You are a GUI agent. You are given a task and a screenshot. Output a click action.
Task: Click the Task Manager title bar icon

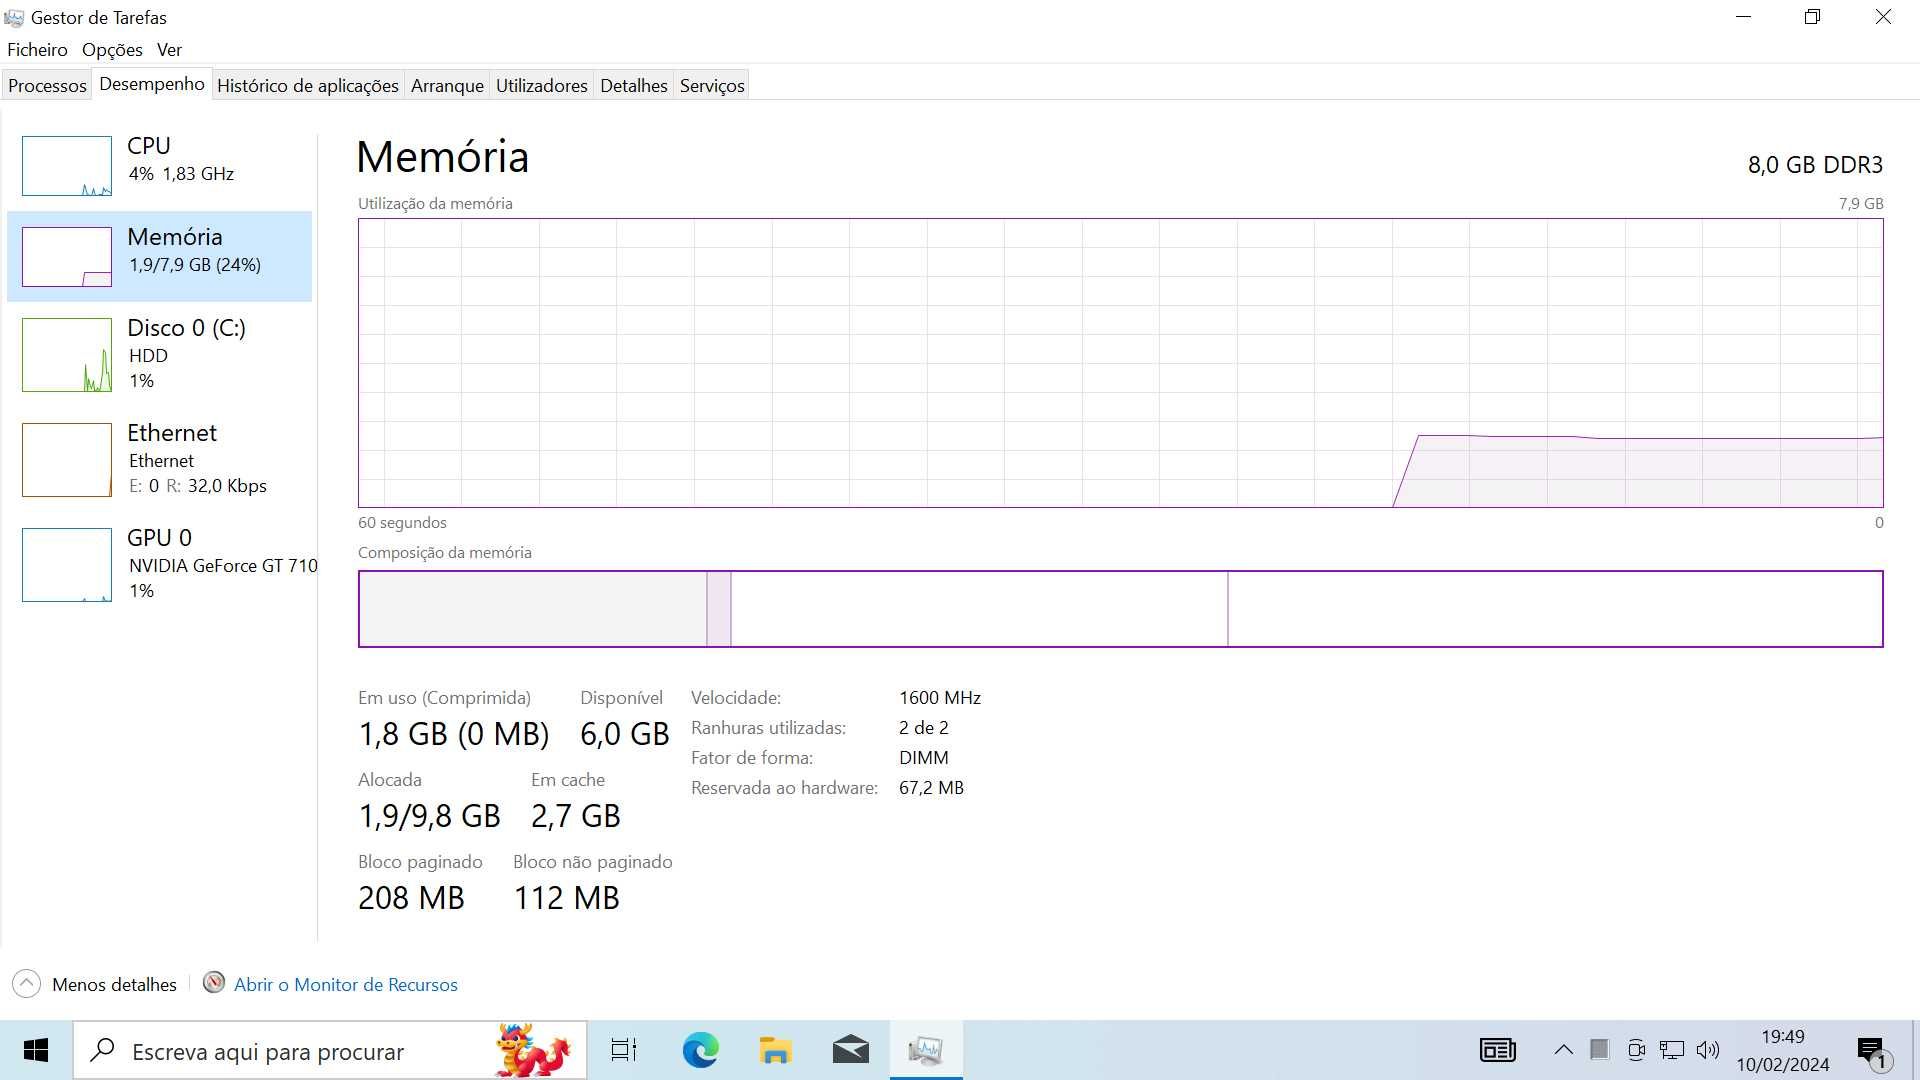(14, 17)
